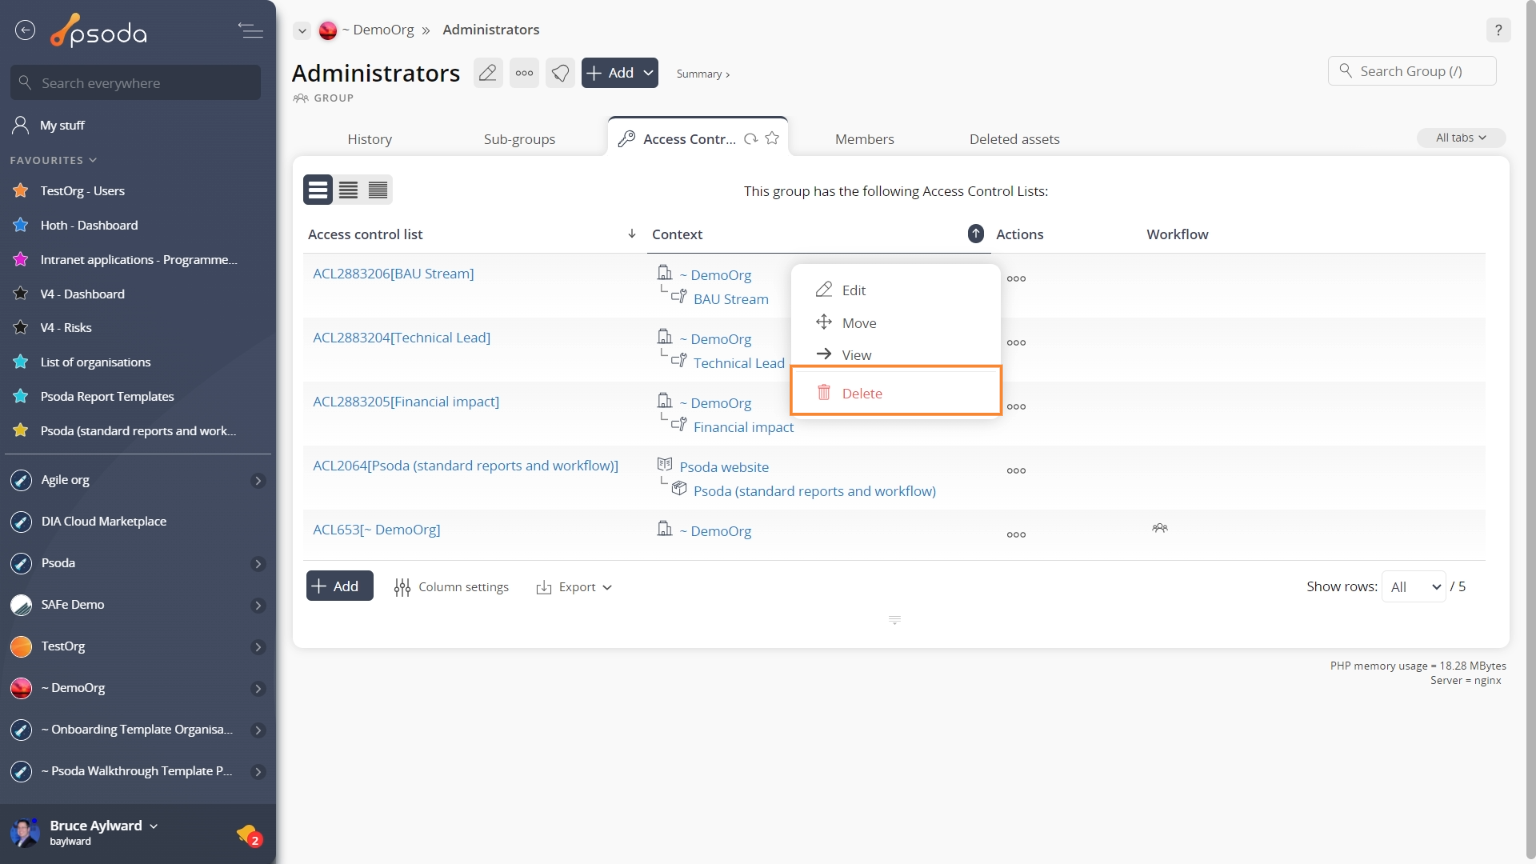The image size is (1536, 864).
Task: Open the Hoth - Dashboard favourite
Action: (x=89, y=226)
